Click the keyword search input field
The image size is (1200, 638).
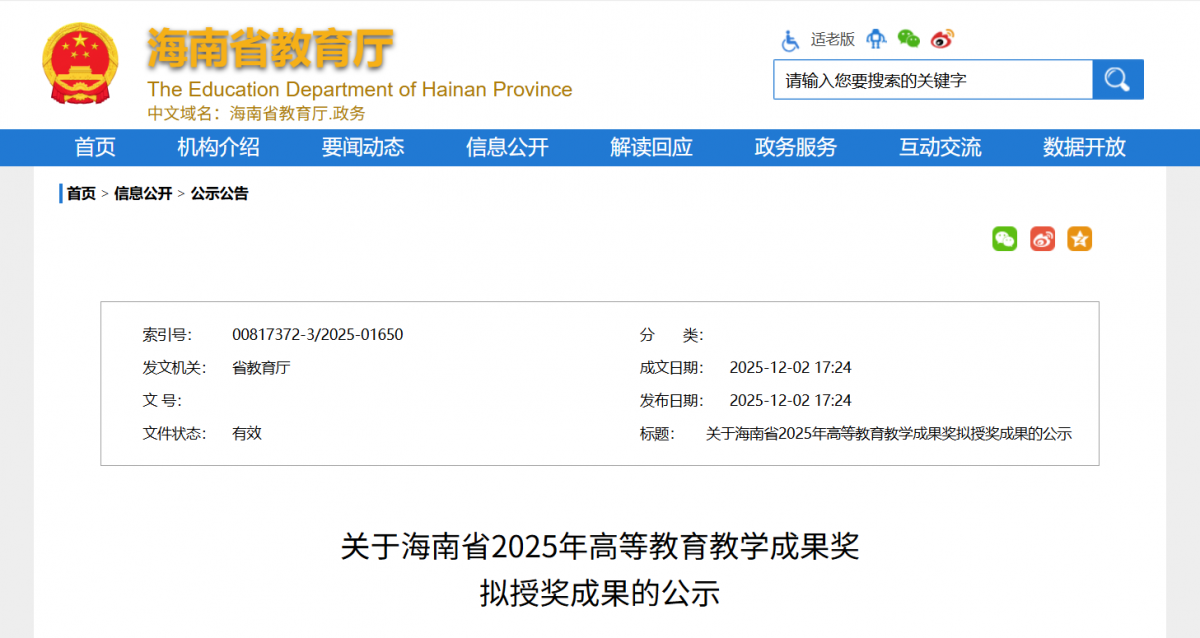pos(932,80)
